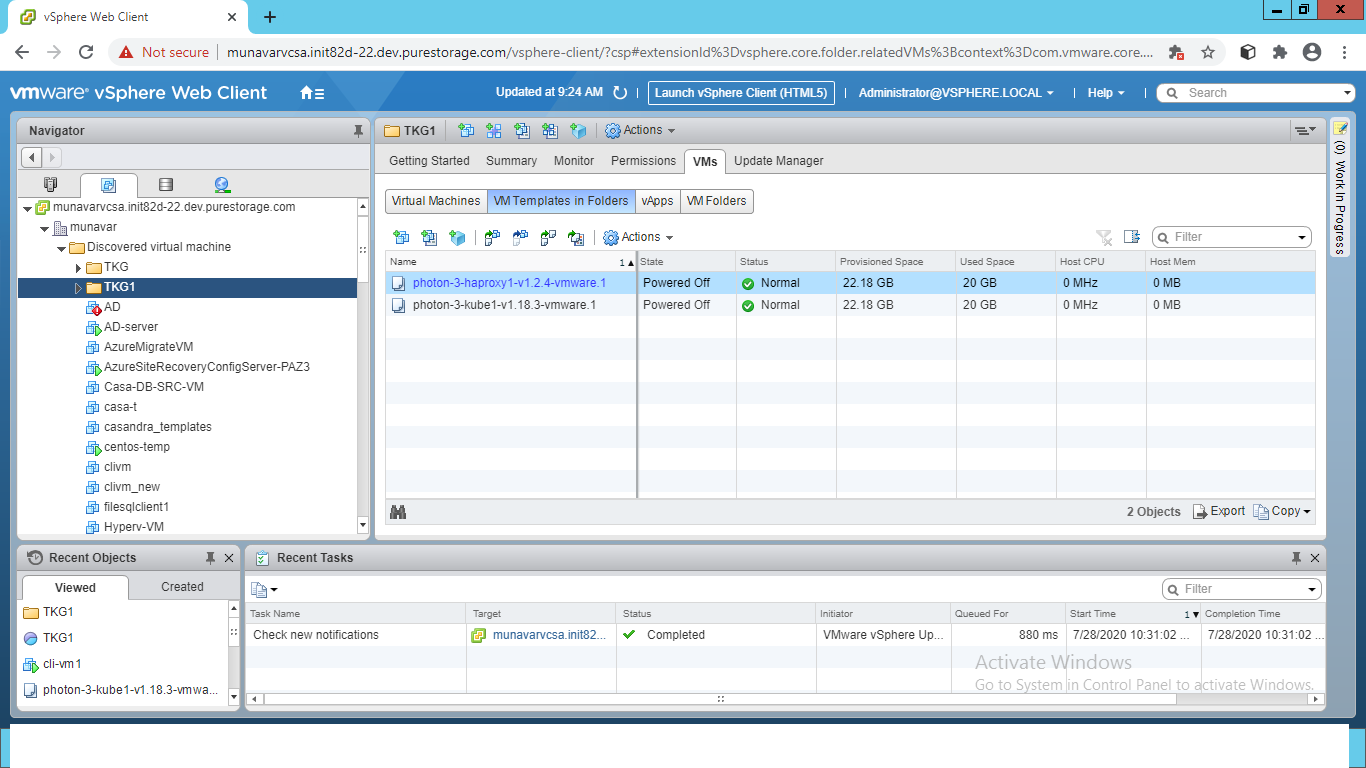Open munavarvcsa.init82 target link in tasks
1366x768 pixels.
(549, 635)
